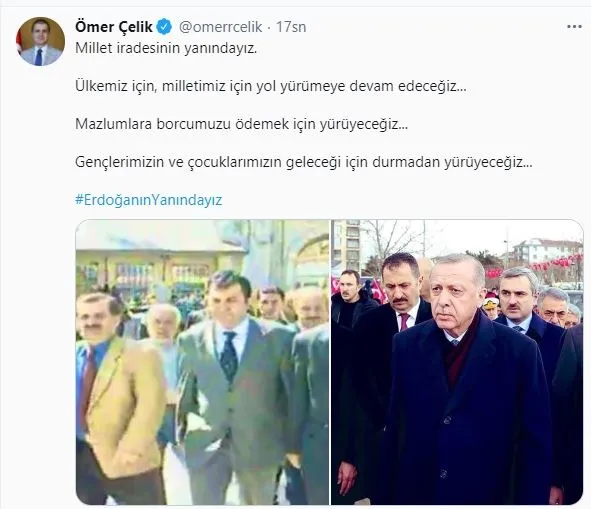Open the Ömer Çelik display name link
This screenshot has width=591, height=509.
pos(113,27)
